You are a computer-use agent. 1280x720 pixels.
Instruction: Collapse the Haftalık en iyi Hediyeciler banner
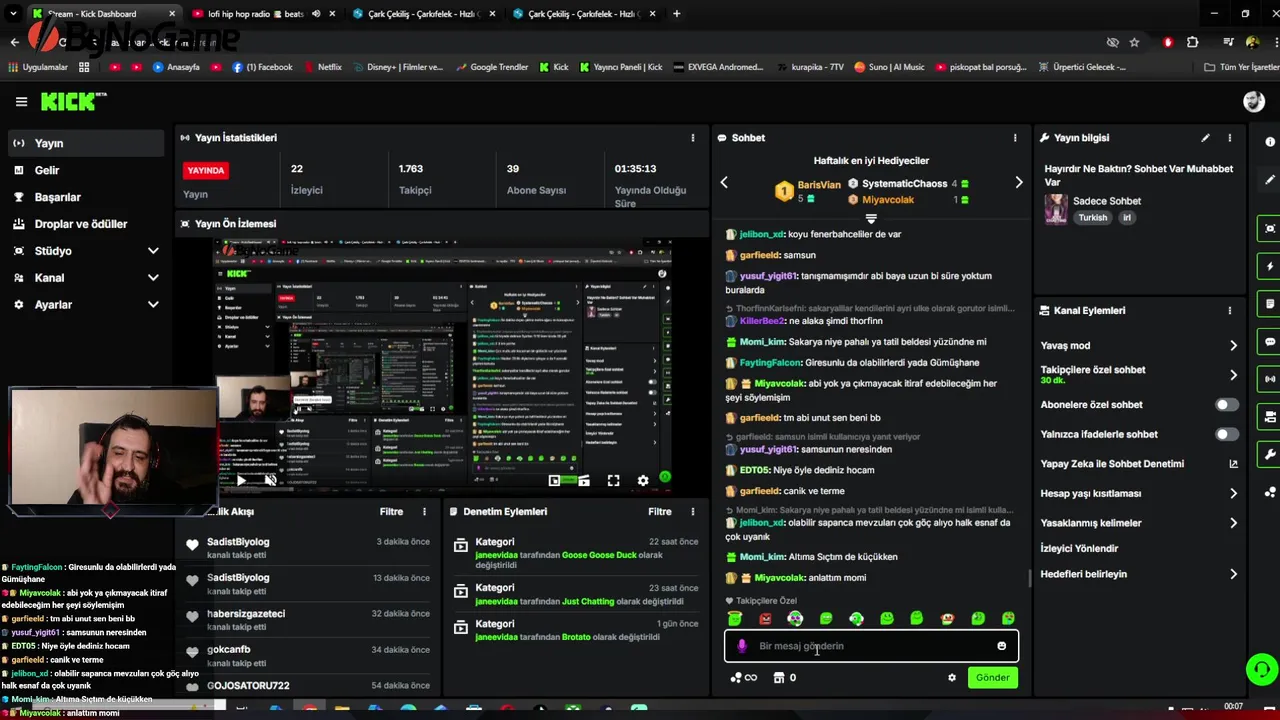(871, 218)
